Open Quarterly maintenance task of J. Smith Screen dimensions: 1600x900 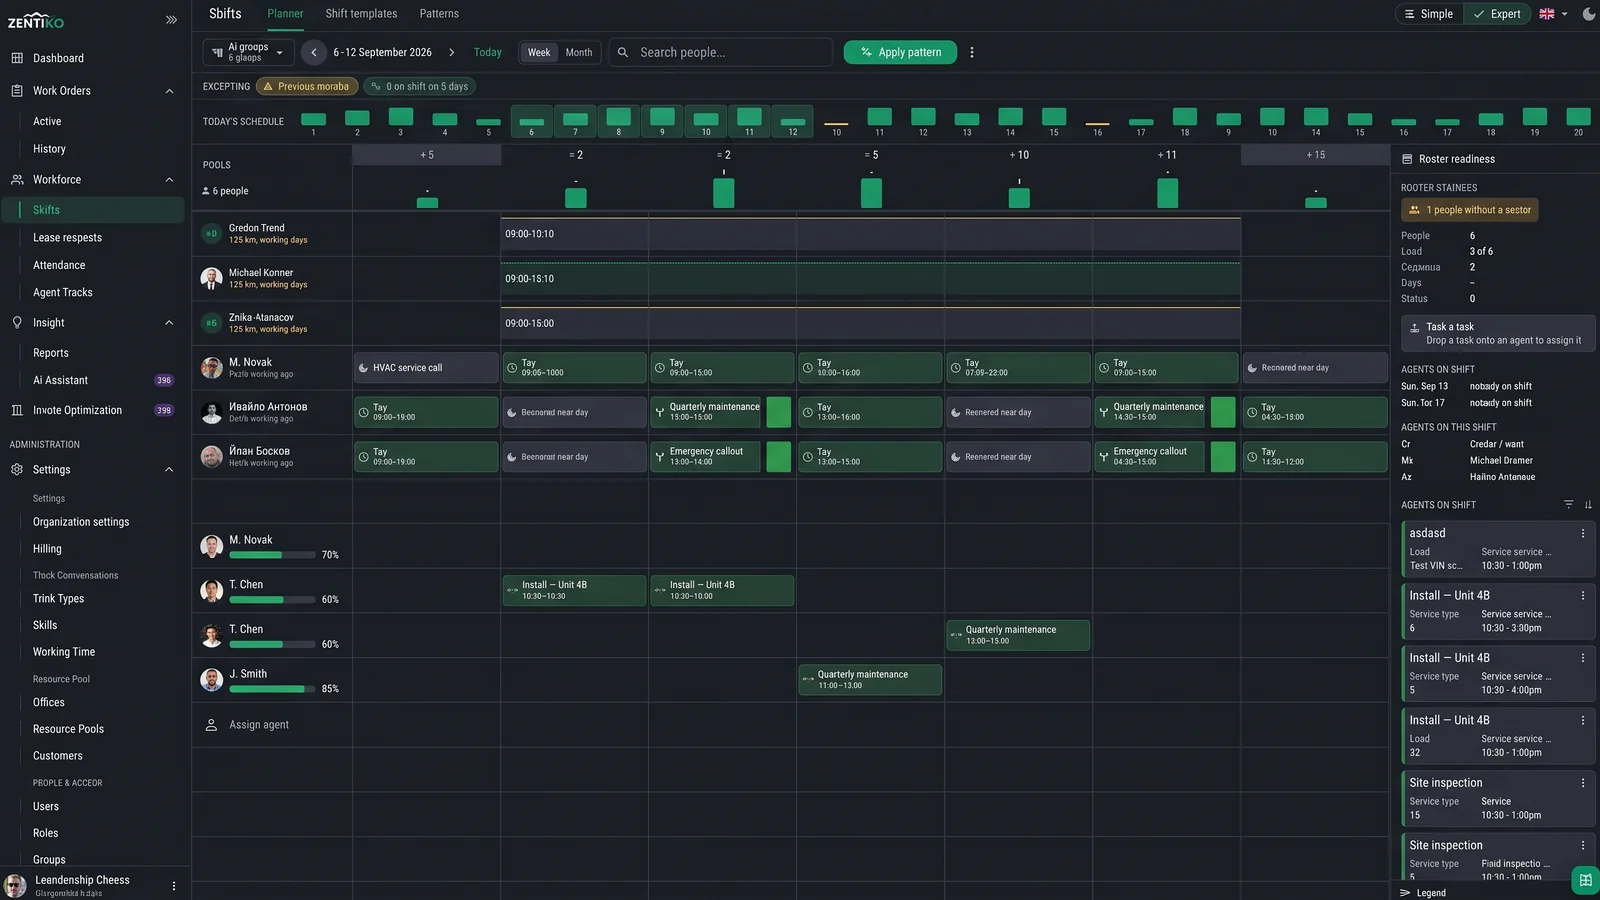pos(870,680)
